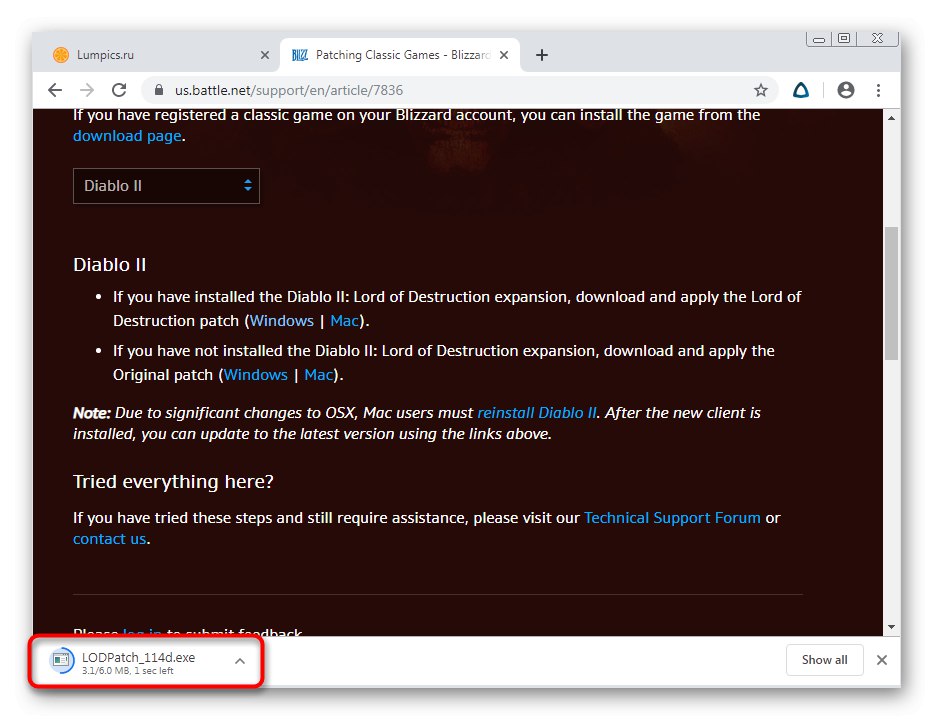Select the Patching Classic Games tab
This screenshot has height=720, width=933.
pos(400,55)
